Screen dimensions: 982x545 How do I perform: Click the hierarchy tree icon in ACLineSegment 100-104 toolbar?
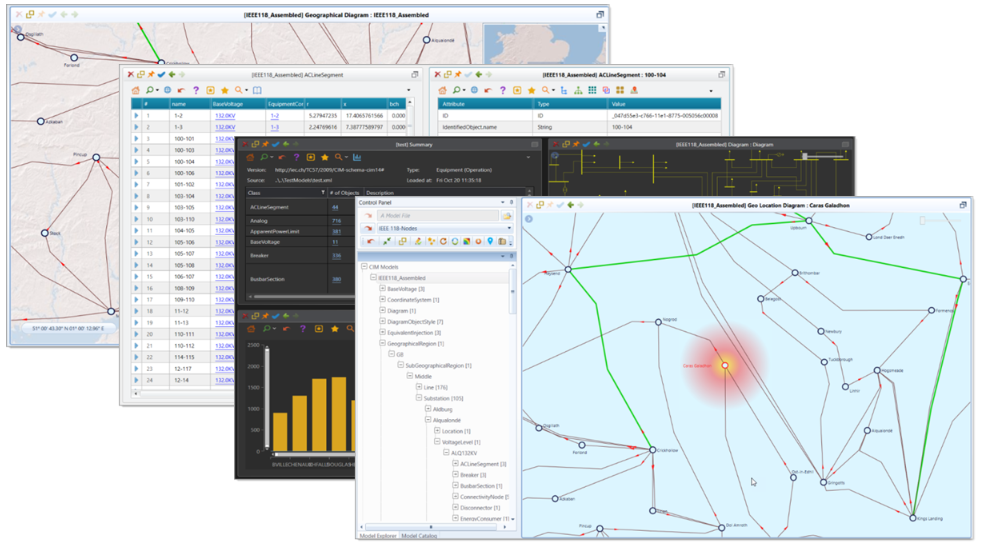click(x=578, y=90)
